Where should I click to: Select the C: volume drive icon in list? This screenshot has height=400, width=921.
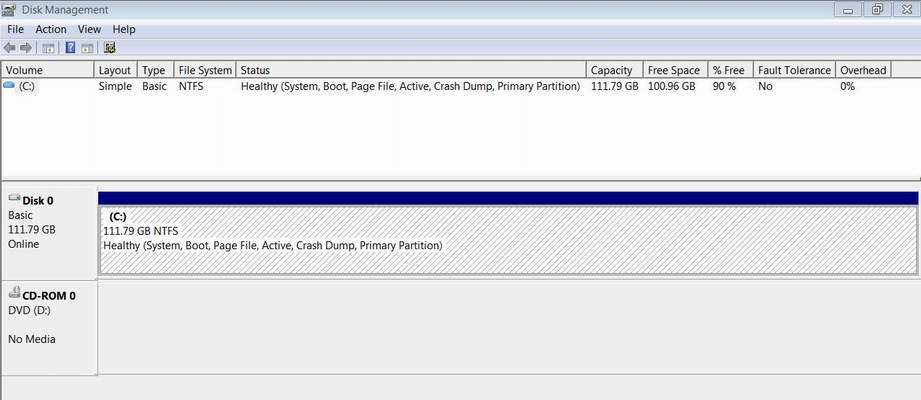pyautogui.click(x=9, y=86)
